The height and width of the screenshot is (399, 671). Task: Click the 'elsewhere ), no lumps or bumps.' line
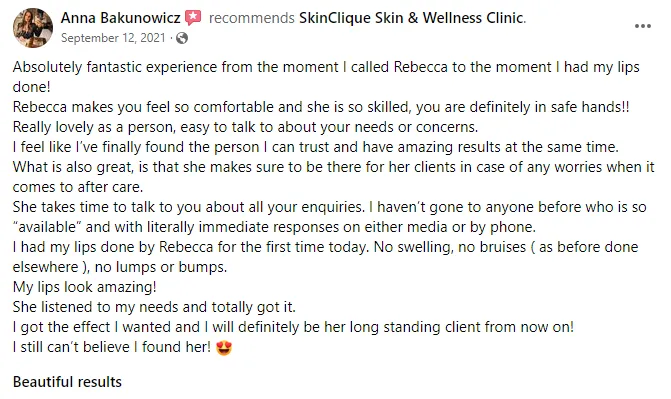[x=120, y=267]
